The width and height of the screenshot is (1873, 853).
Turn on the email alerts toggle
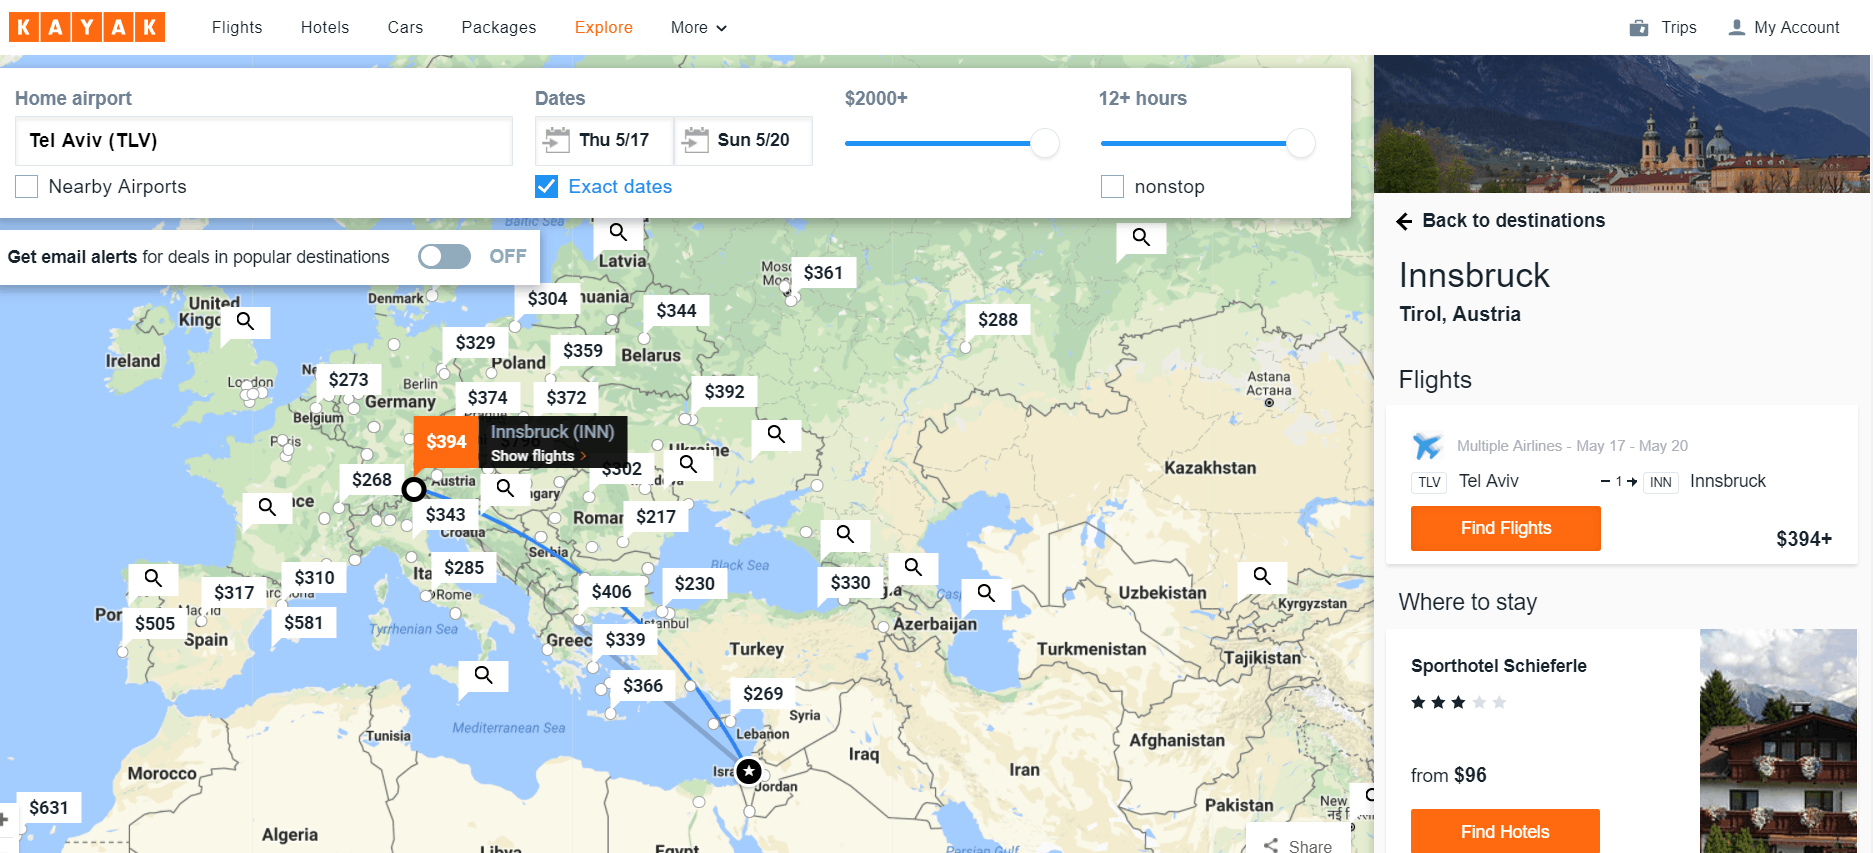445,257
